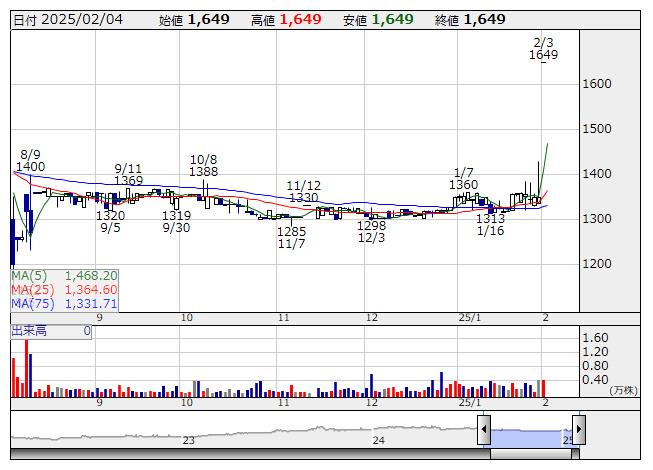
Task: Click the 10/8 1388 price annotation
Action: click(x=203, y=165)
